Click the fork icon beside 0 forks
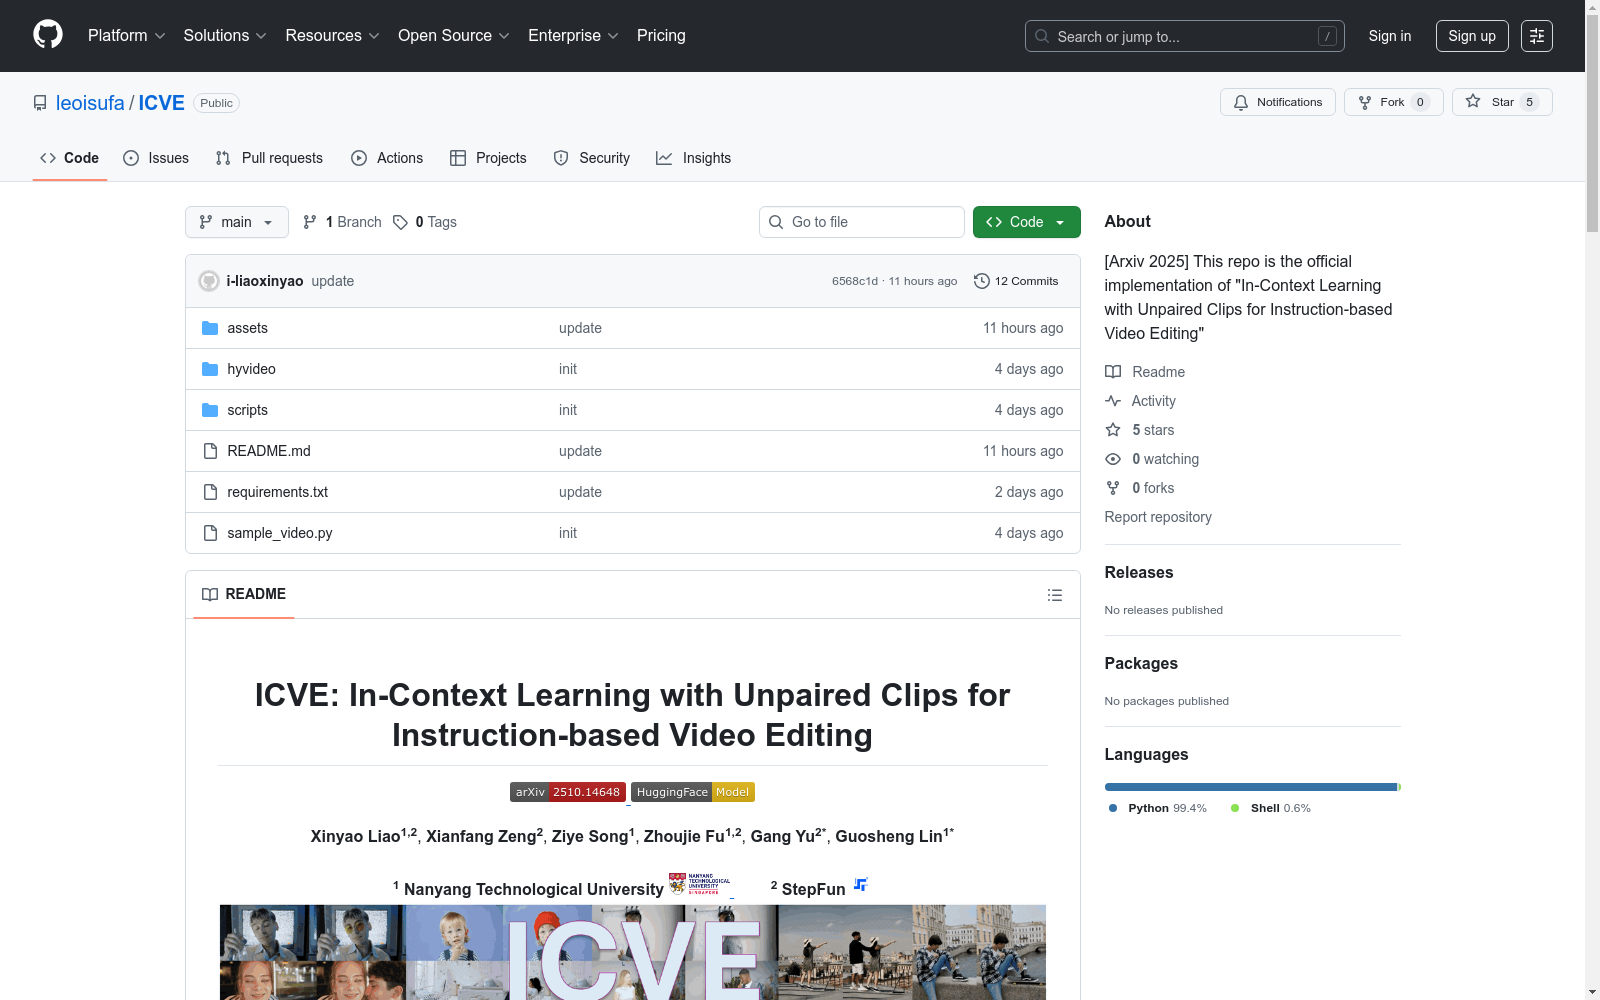The height and width of the screenshot is (1000, 1600). [x=1112, y=488]
